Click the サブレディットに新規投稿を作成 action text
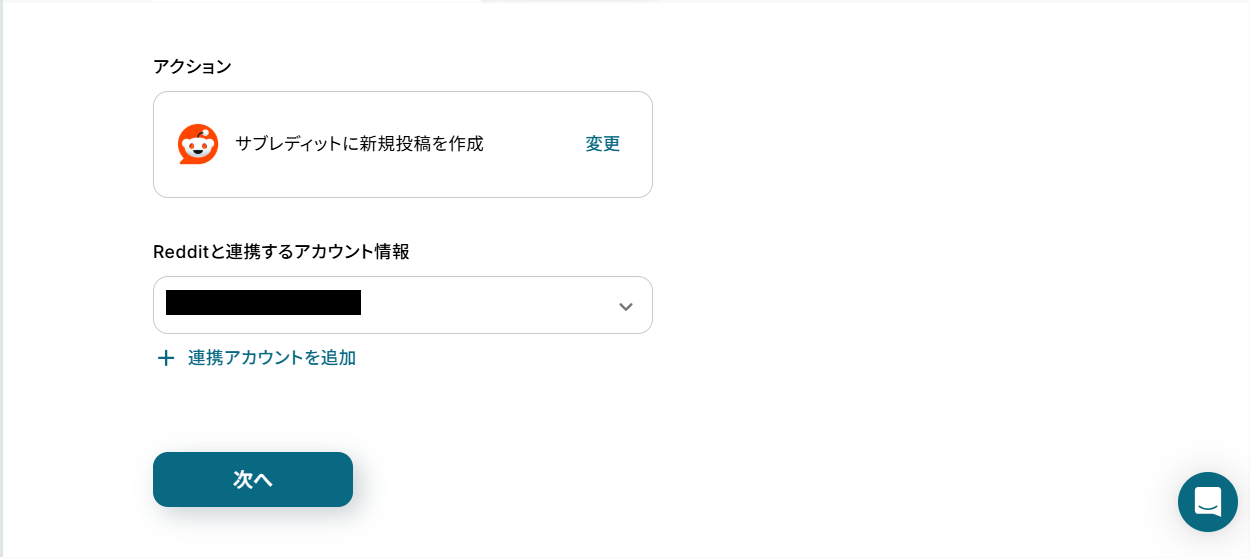 tap(359, 144)
